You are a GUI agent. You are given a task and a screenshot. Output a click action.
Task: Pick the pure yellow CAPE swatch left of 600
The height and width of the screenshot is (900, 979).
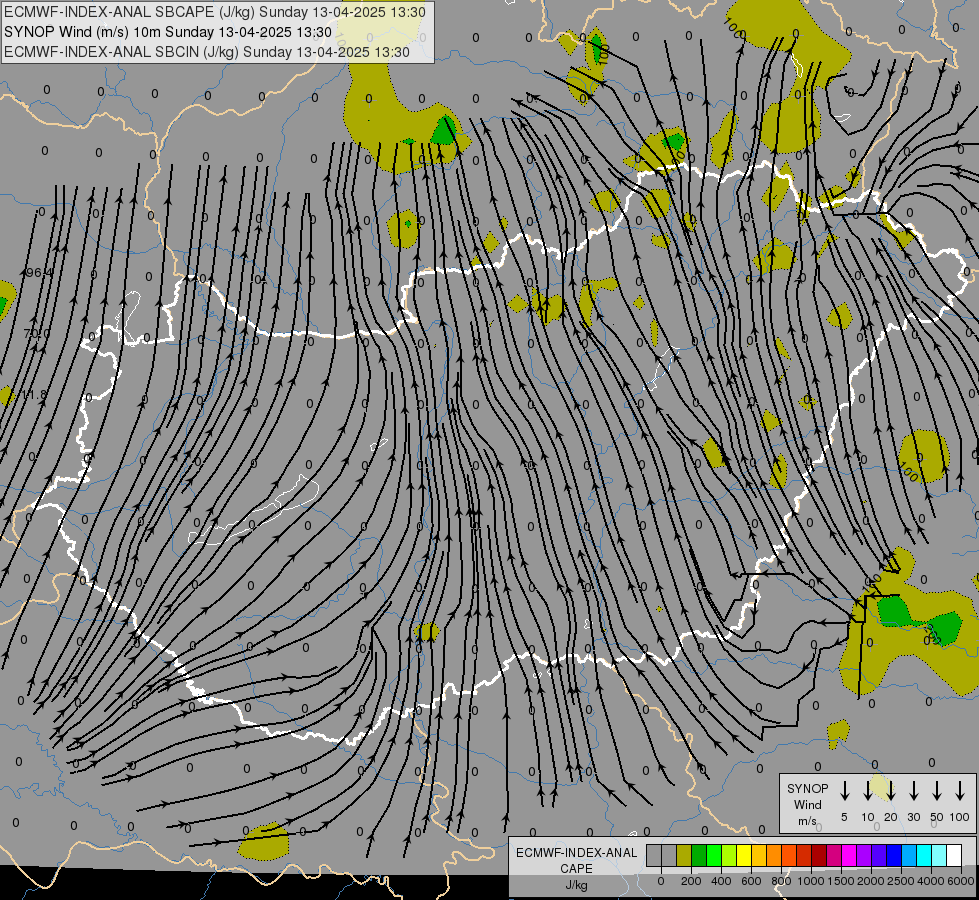point(744,855)
